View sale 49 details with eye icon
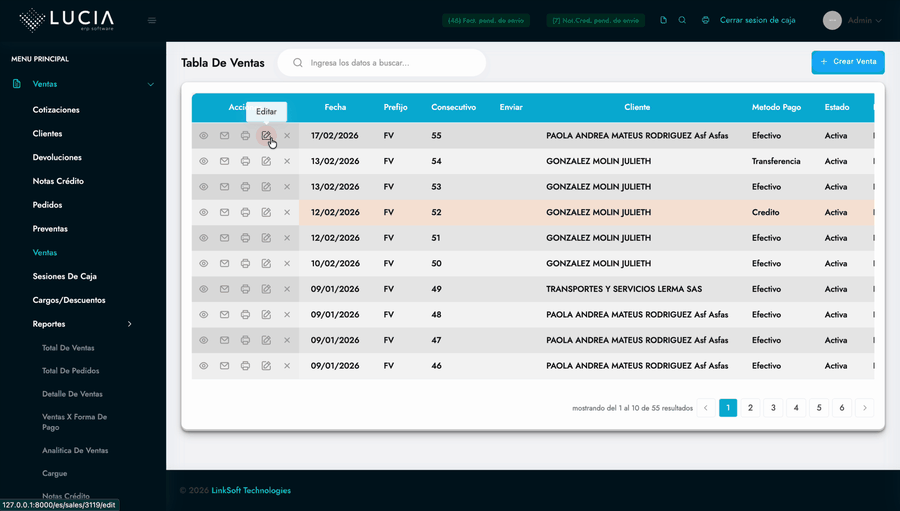The image size is (900, 511). (203, 289)
